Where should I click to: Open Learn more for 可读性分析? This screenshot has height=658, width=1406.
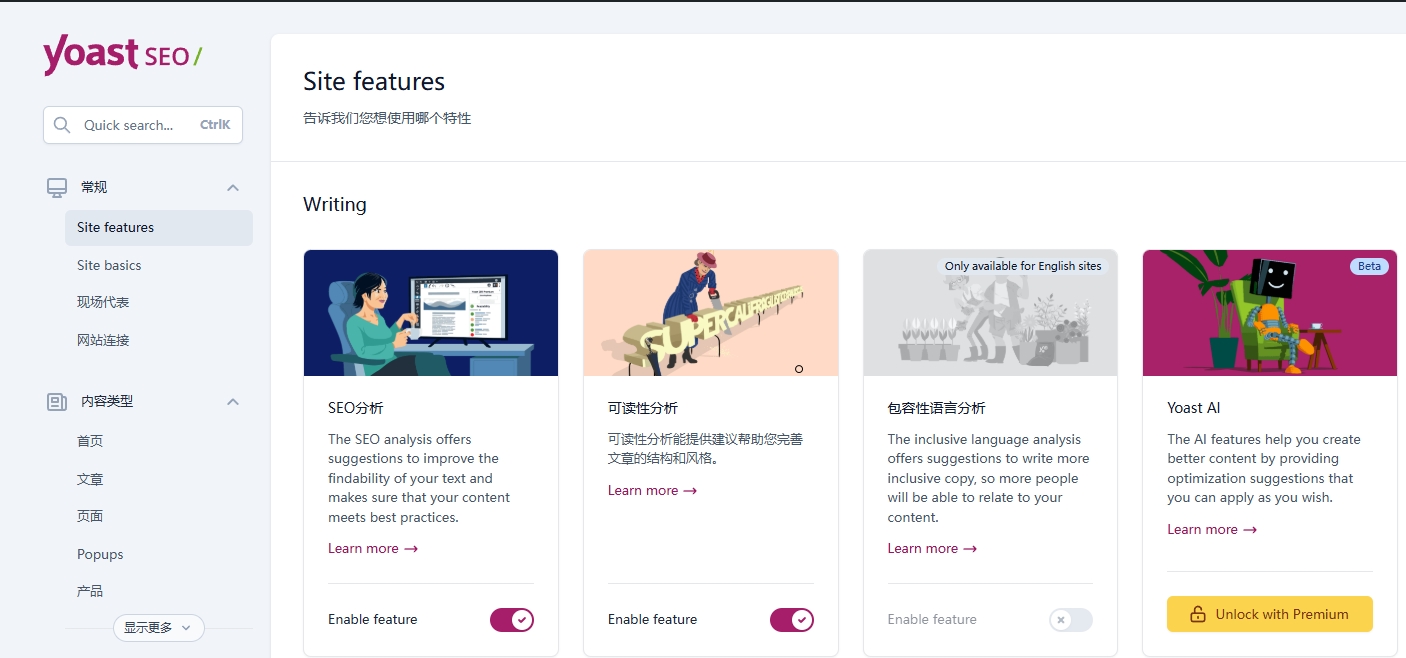[x=652, y=490]
